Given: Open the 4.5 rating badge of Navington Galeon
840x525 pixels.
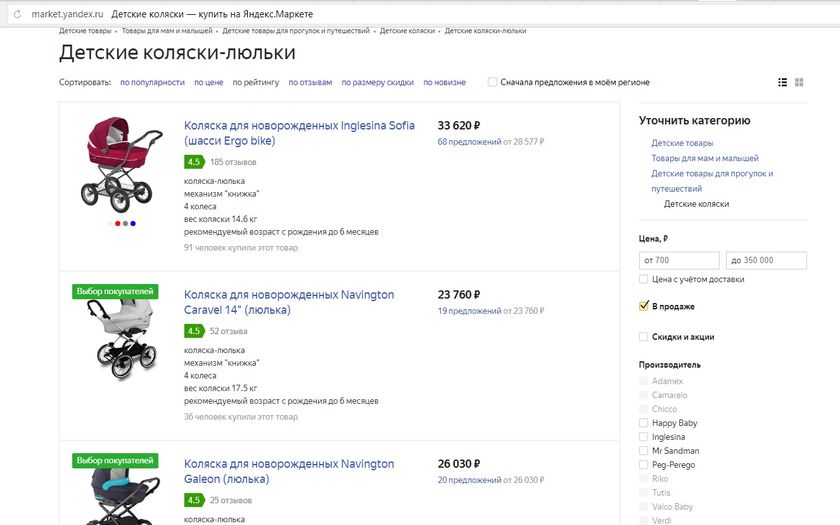Looking at the screenshot, I should [194, 500].
